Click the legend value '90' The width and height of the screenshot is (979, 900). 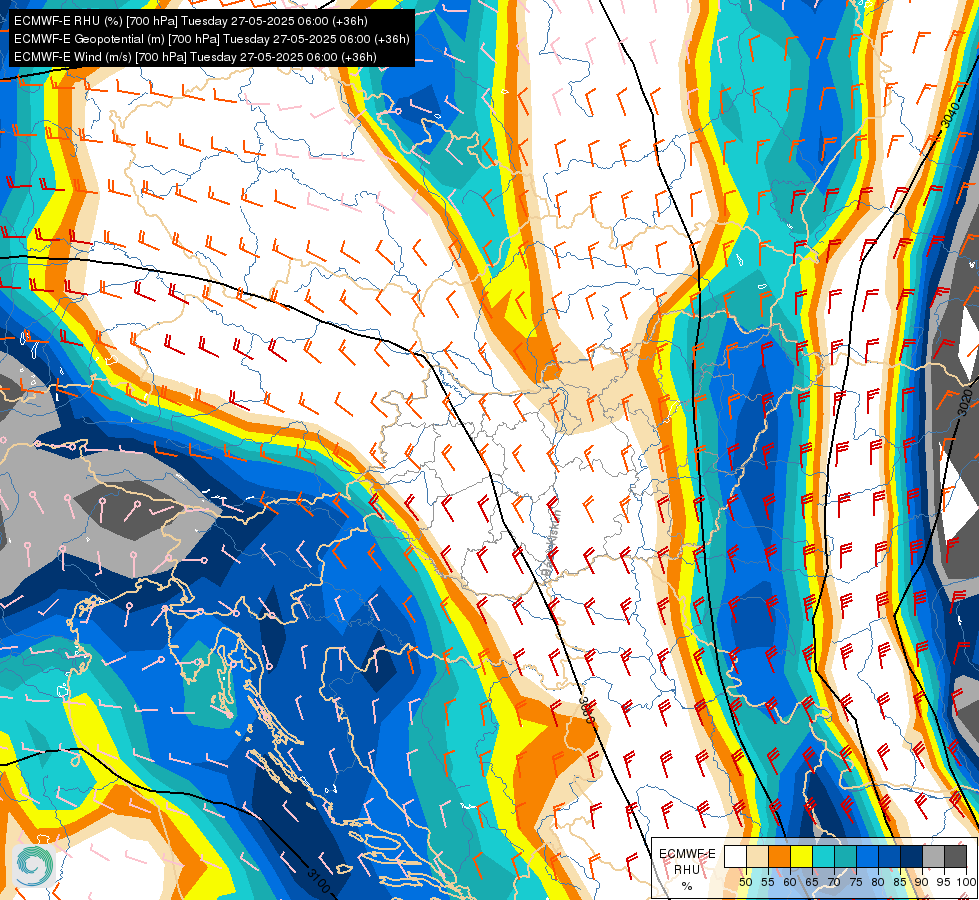[x=922, y=882]
